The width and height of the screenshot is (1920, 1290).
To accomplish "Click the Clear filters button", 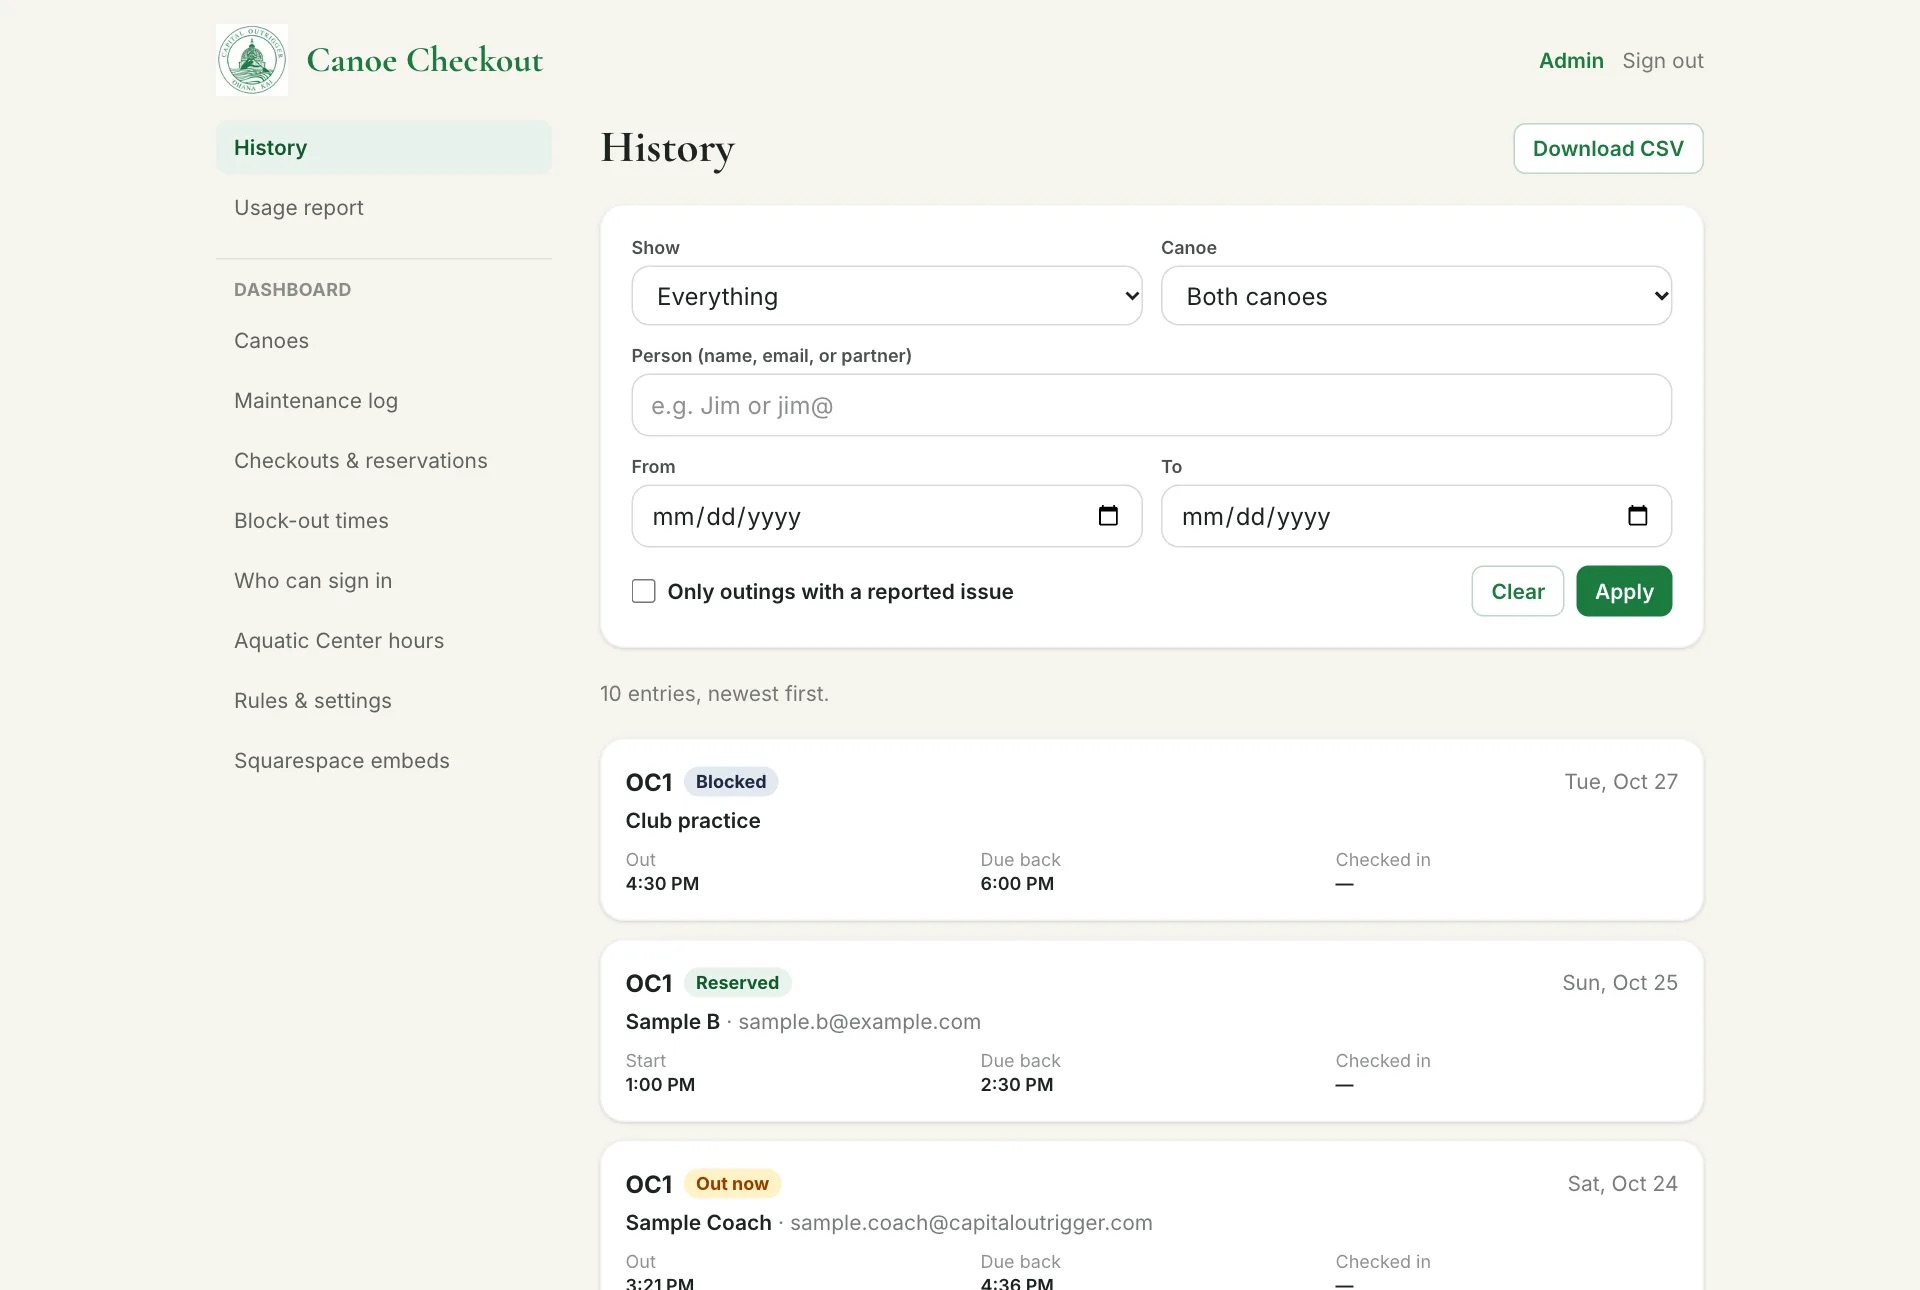I will (x=1518, y=591).
